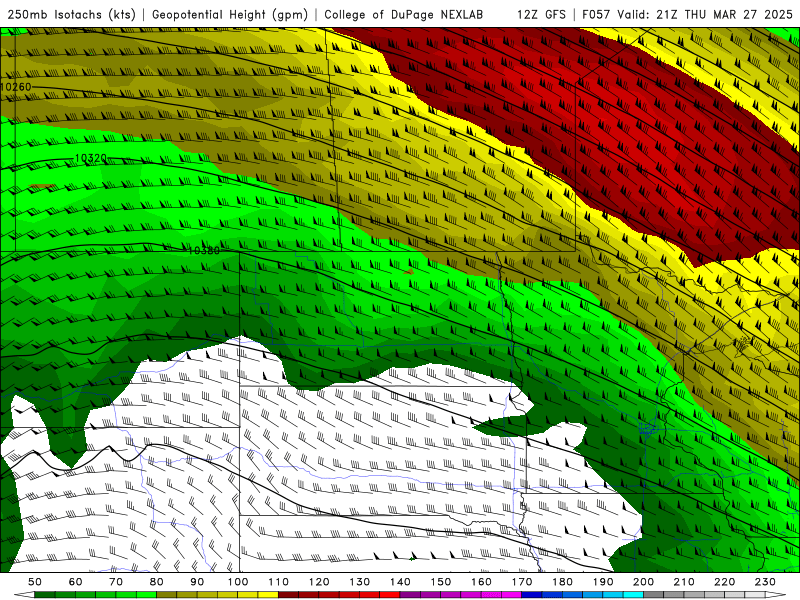Click the '180' value on color scale
The image size is (800, 600).
click(562, 582)
